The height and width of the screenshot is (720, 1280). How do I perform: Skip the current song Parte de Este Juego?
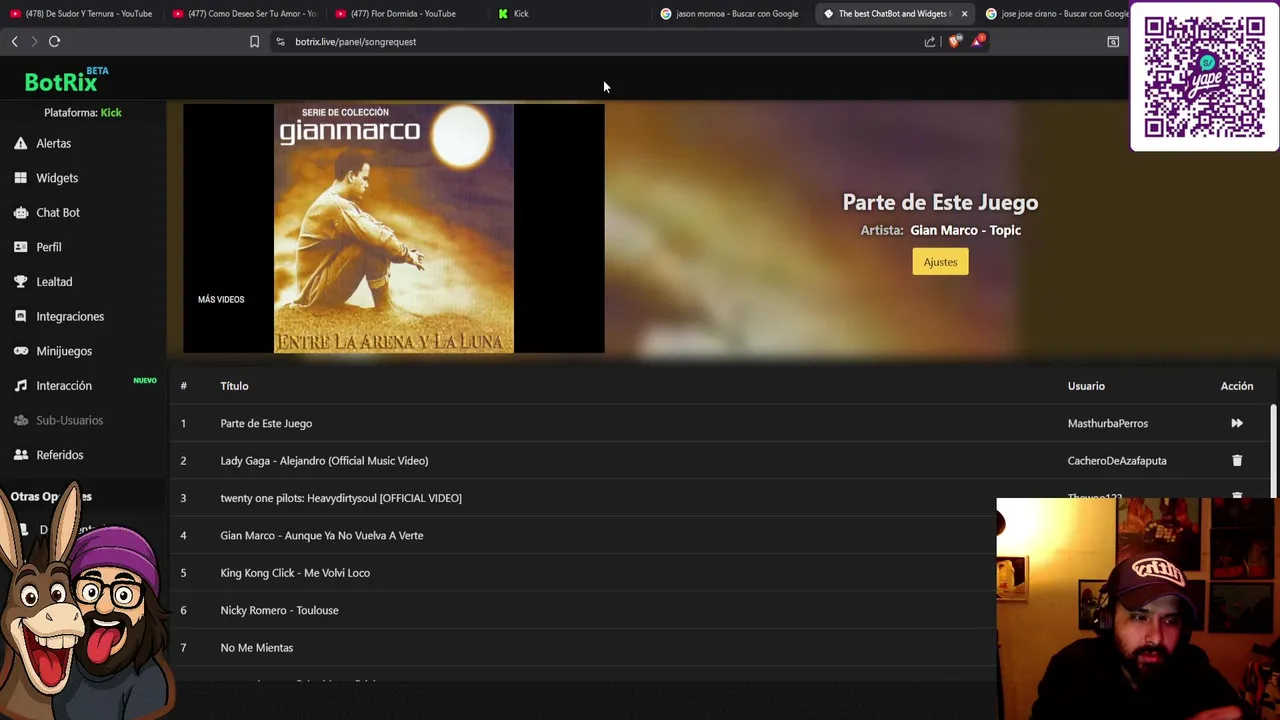[x=1237, y=423]
